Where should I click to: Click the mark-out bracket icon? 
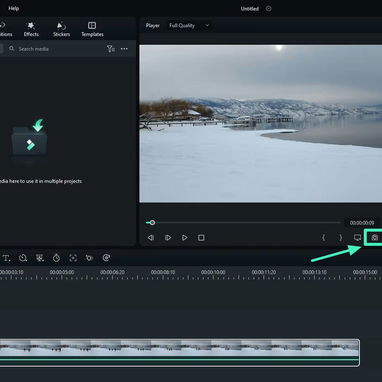(x=340, y=238)
